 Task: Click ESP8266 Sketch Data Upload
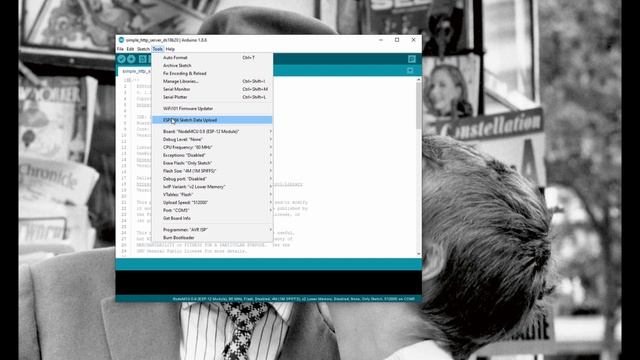point(212,120)
